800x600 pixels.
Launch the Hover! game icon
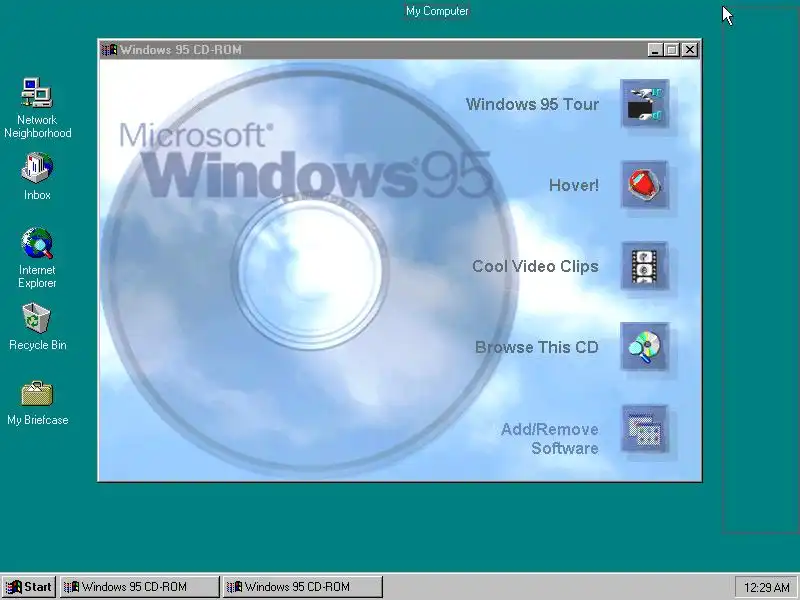pos(644,185)
